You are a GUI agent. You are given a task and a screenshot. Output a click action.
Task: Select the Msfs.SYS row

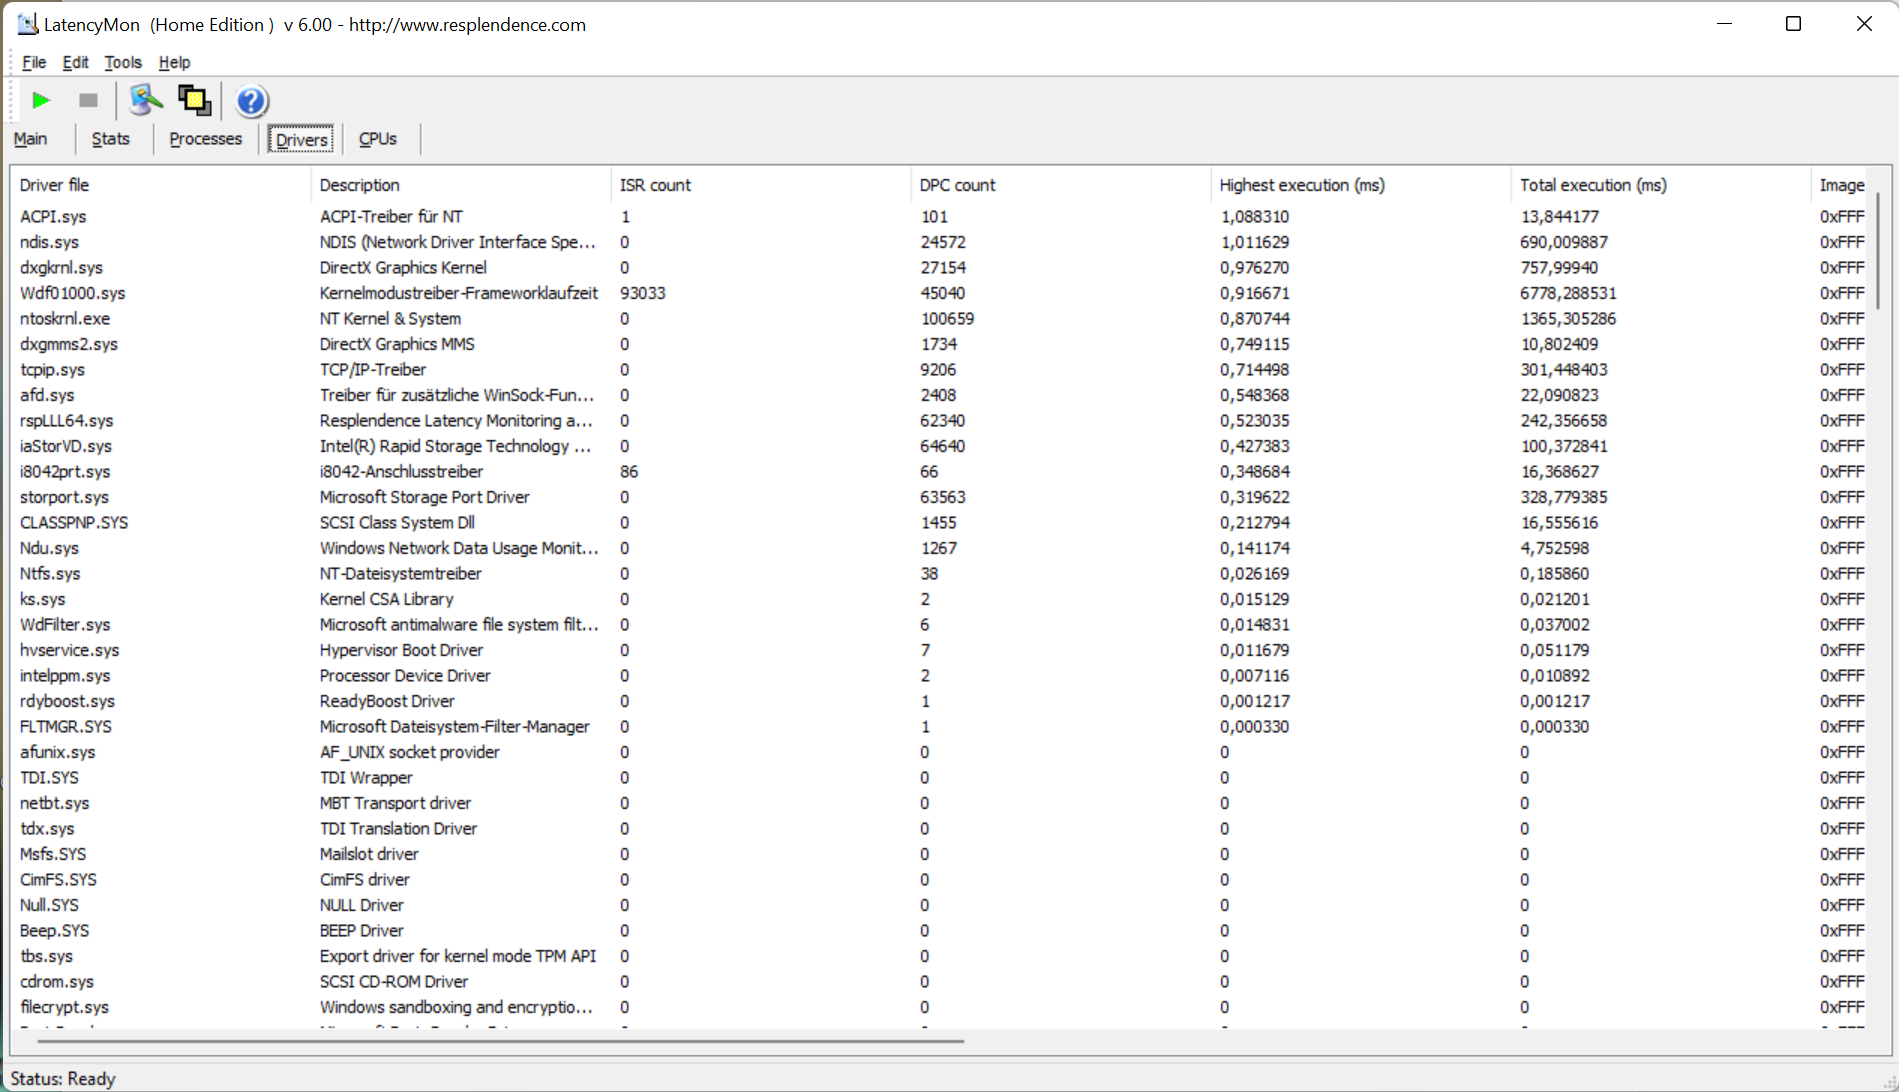(x=940, y=854)
